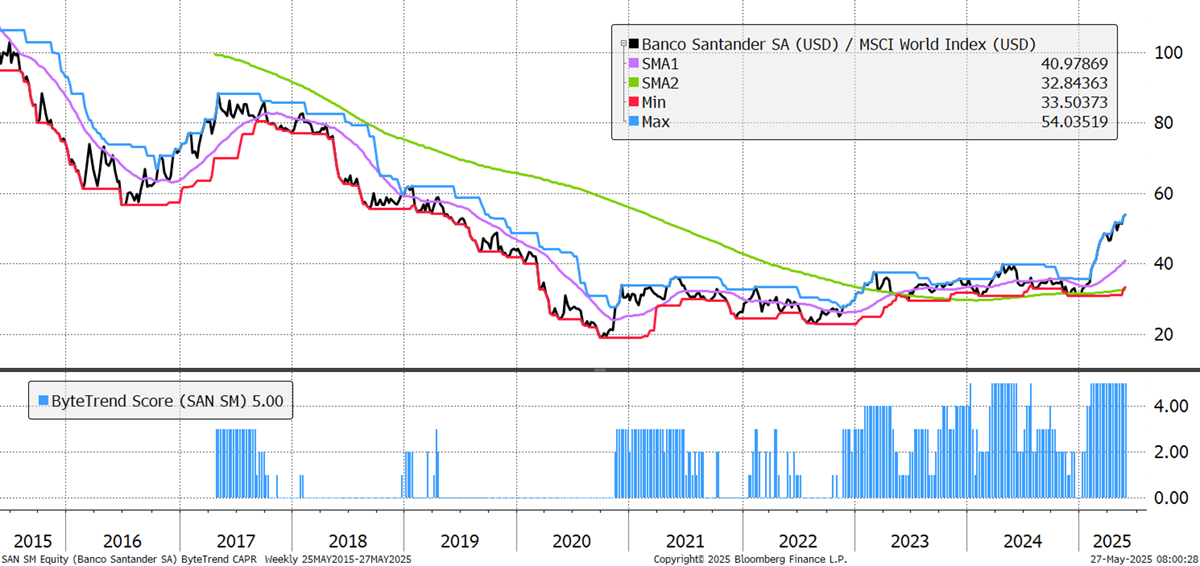The image size is (1200, 566).
Task: Click the purple SMA1 color swatch
Action: pos(632,64)
